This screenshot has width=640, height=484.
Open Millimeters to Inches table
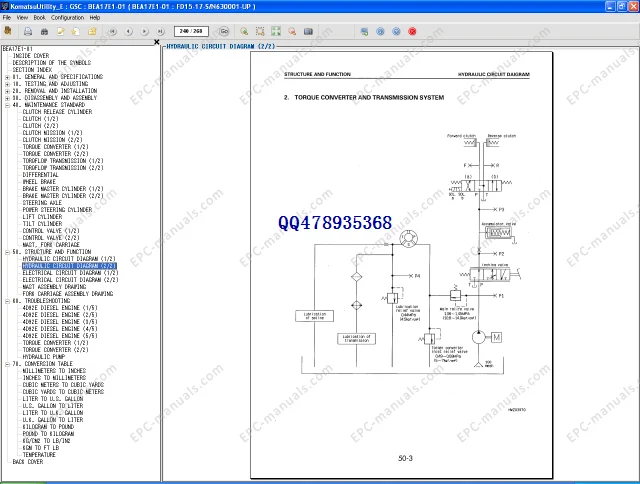pyautogui.click(x=54, y=371)
